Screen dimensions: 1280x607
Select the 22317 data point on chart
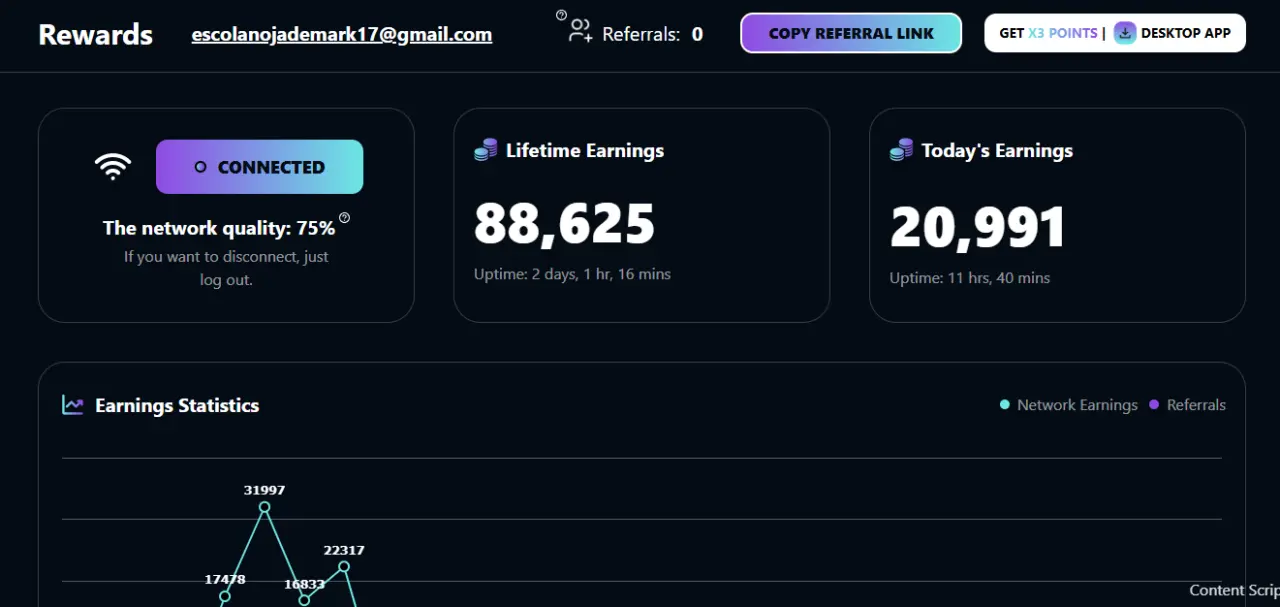click(344, 567)
